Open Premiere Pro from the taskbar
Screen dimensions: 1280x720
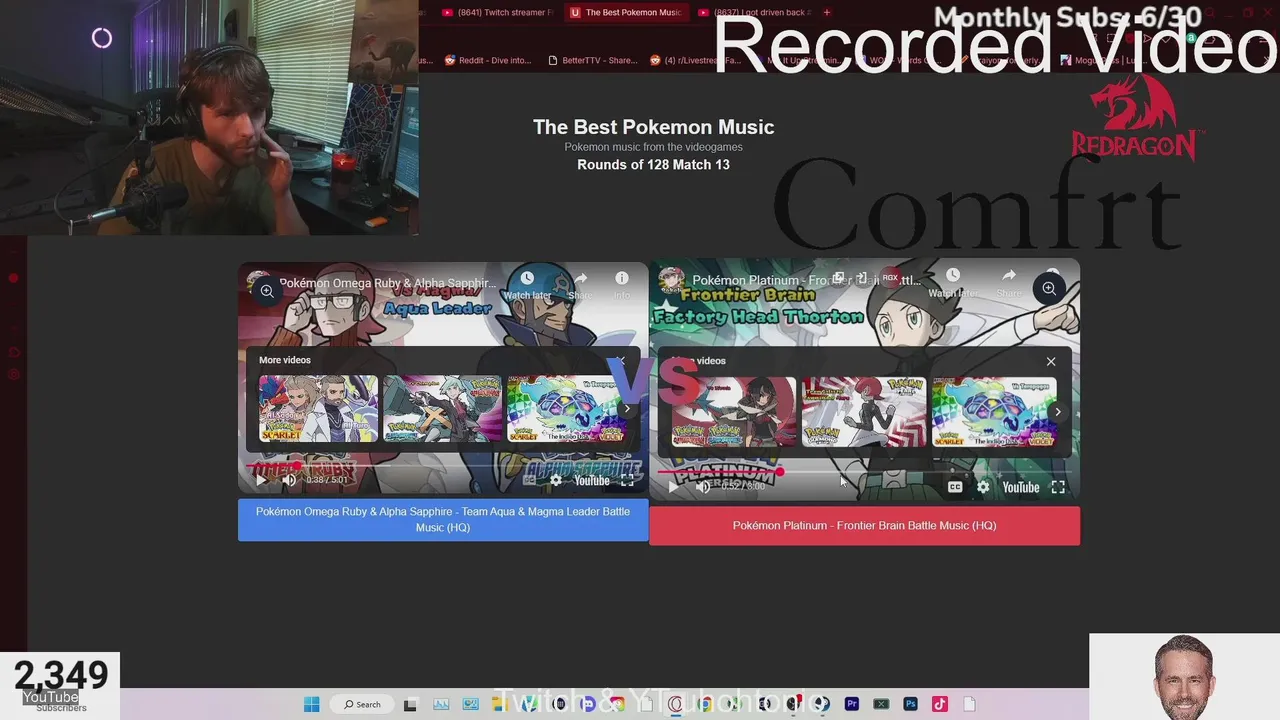[852, 704]
